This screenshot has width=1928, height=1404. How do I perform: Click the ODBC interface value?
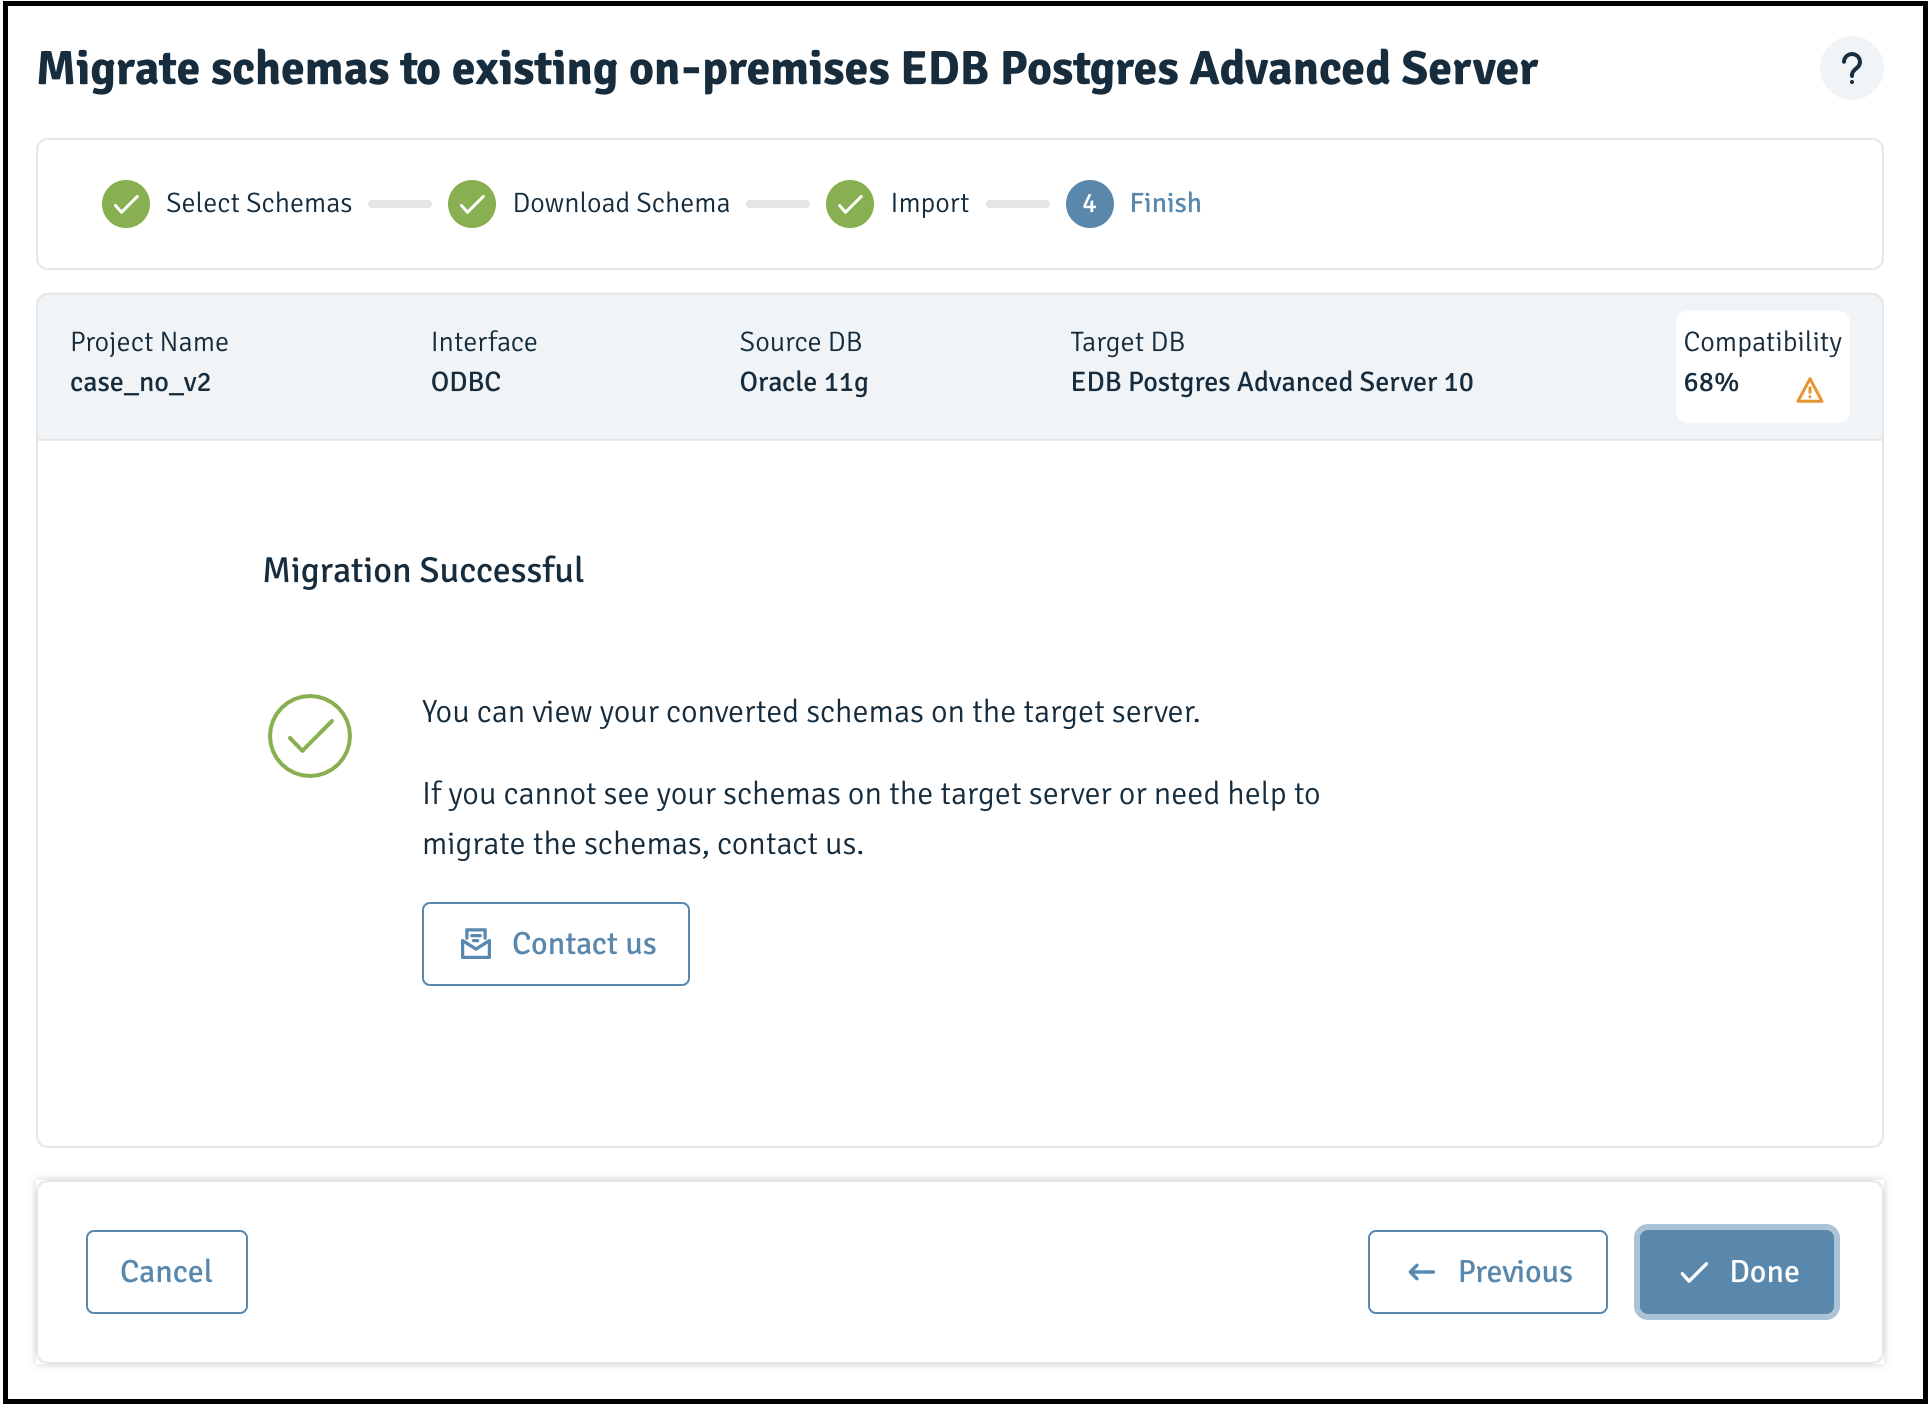pos(466,382)
